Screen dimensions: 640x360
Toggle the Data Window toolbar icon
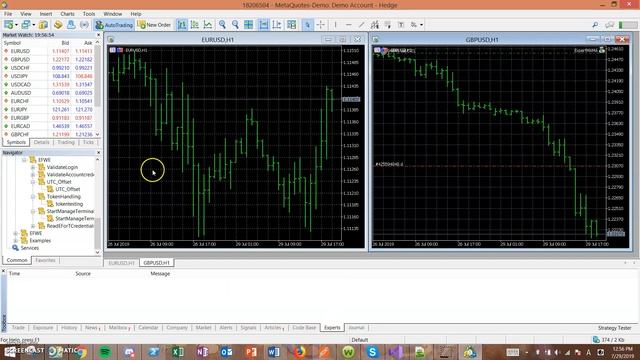pyautogui.click(x=58, y=25)
